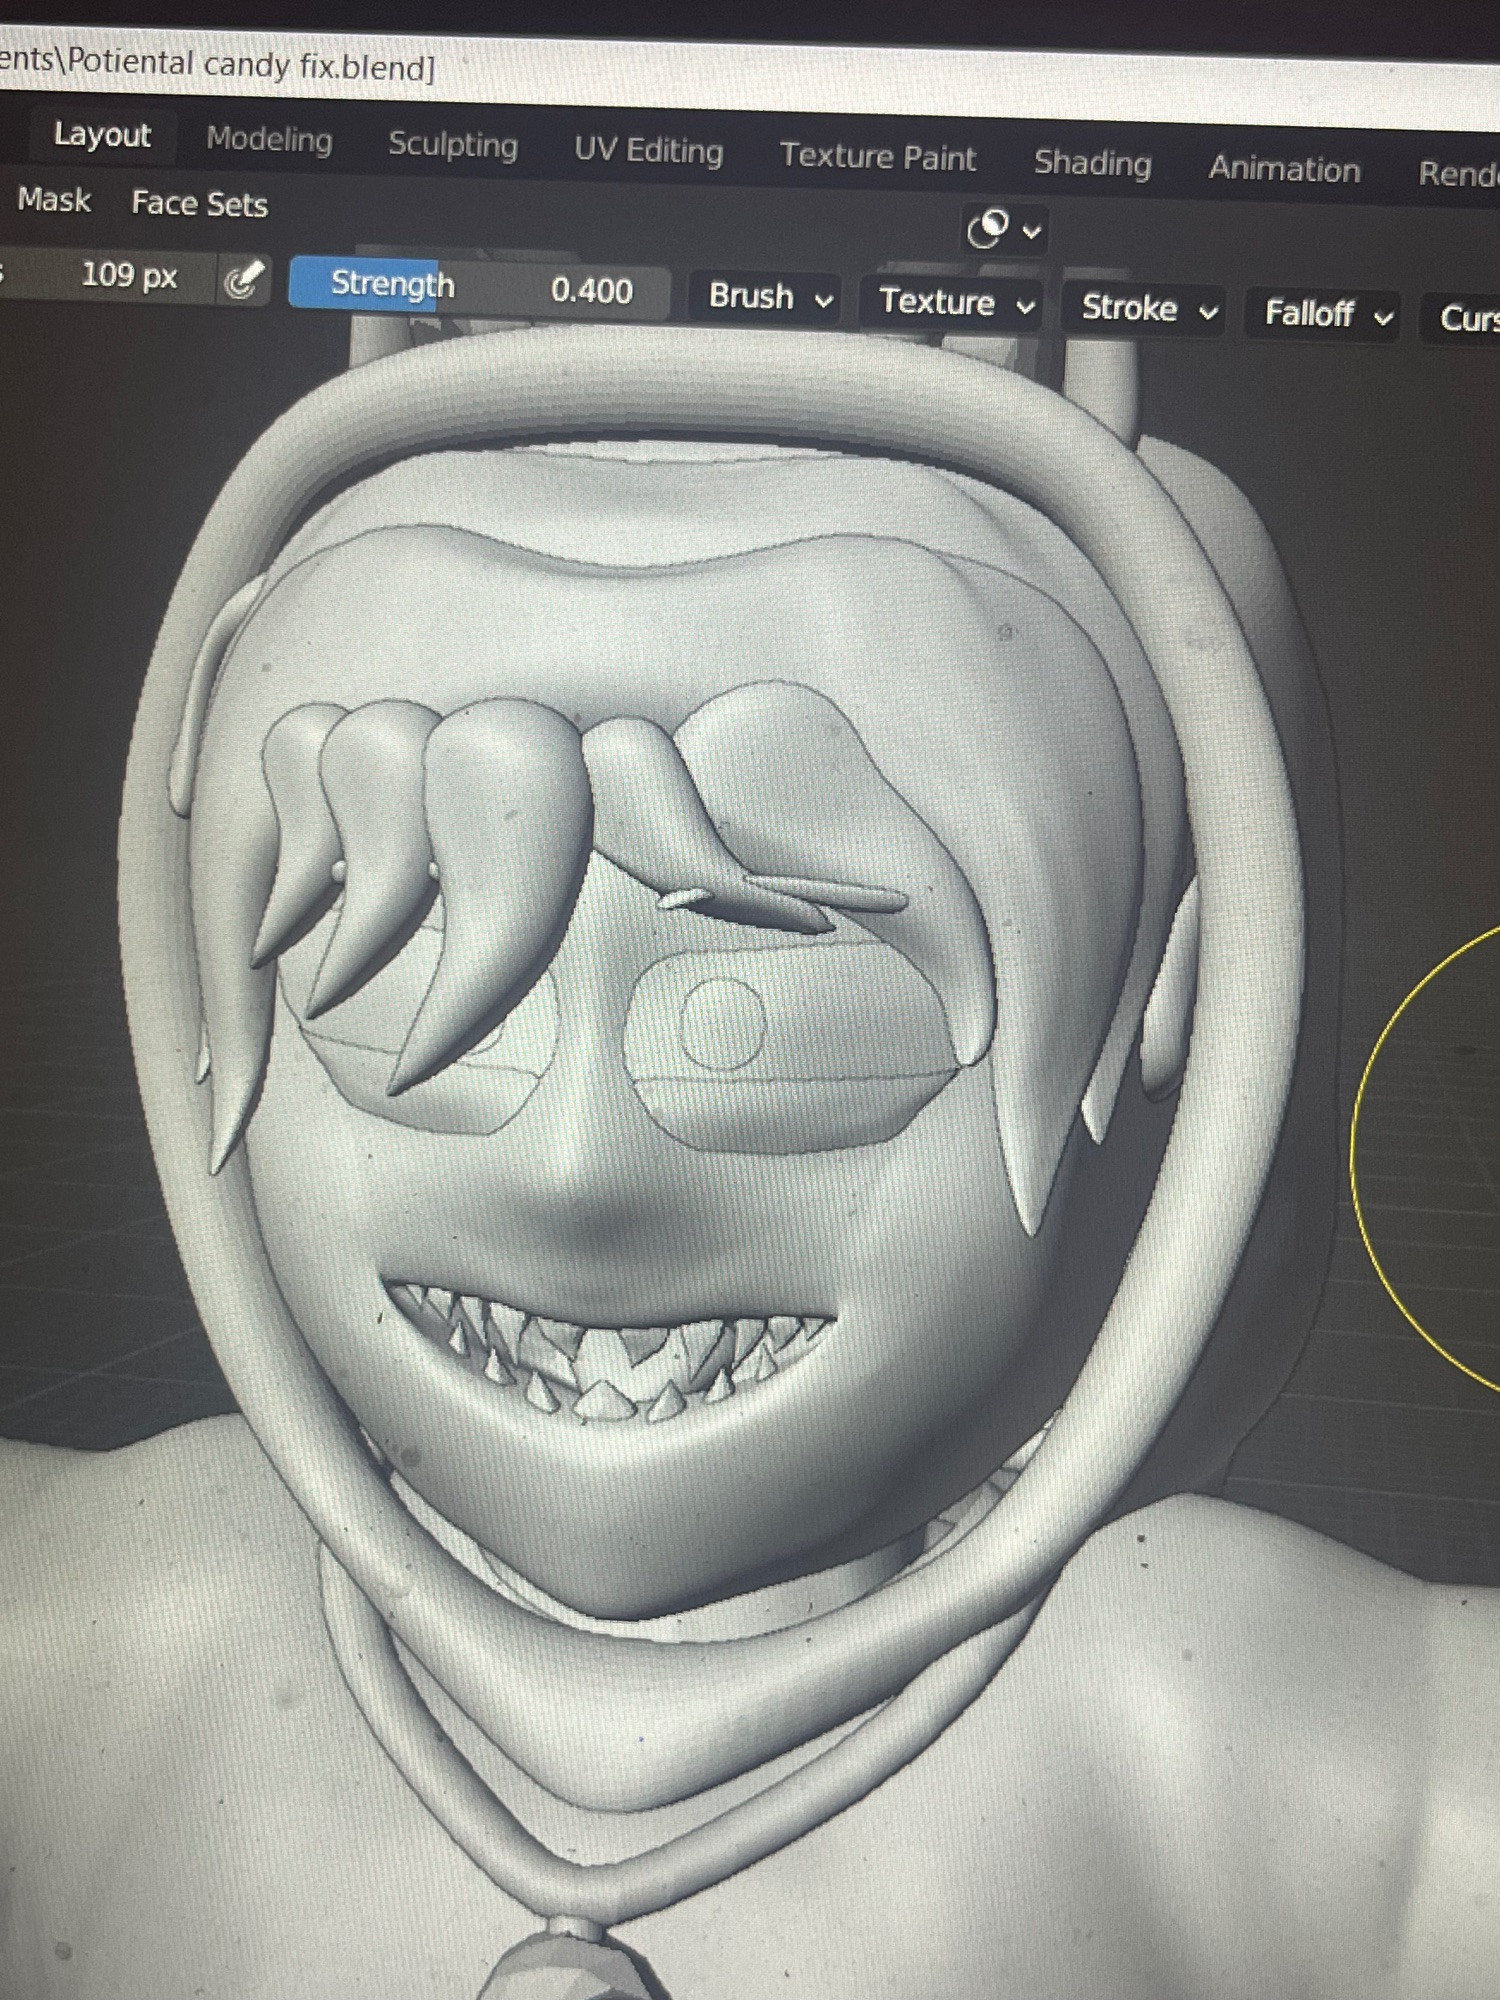Click the Strength slider
Viewport: 1500px width, 2000px height.
(480, 288)
